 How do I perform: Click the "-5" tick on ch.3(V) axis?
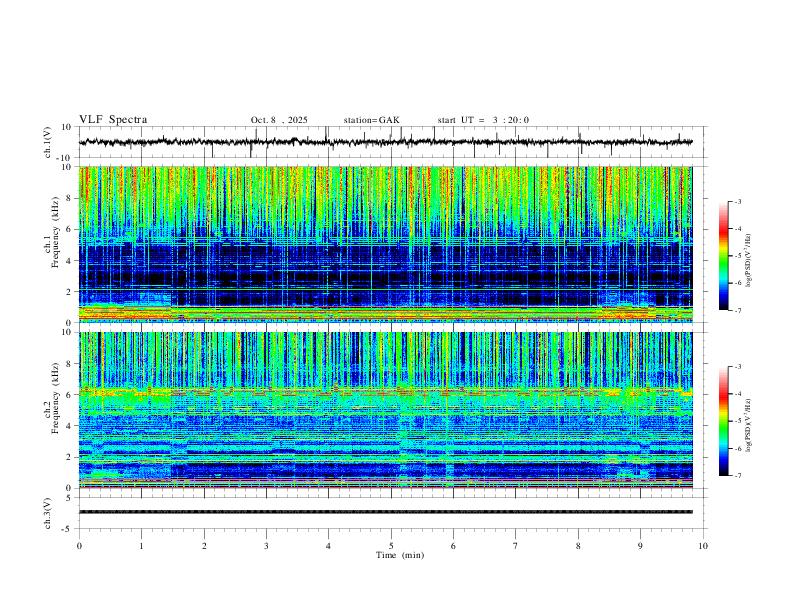67,529
